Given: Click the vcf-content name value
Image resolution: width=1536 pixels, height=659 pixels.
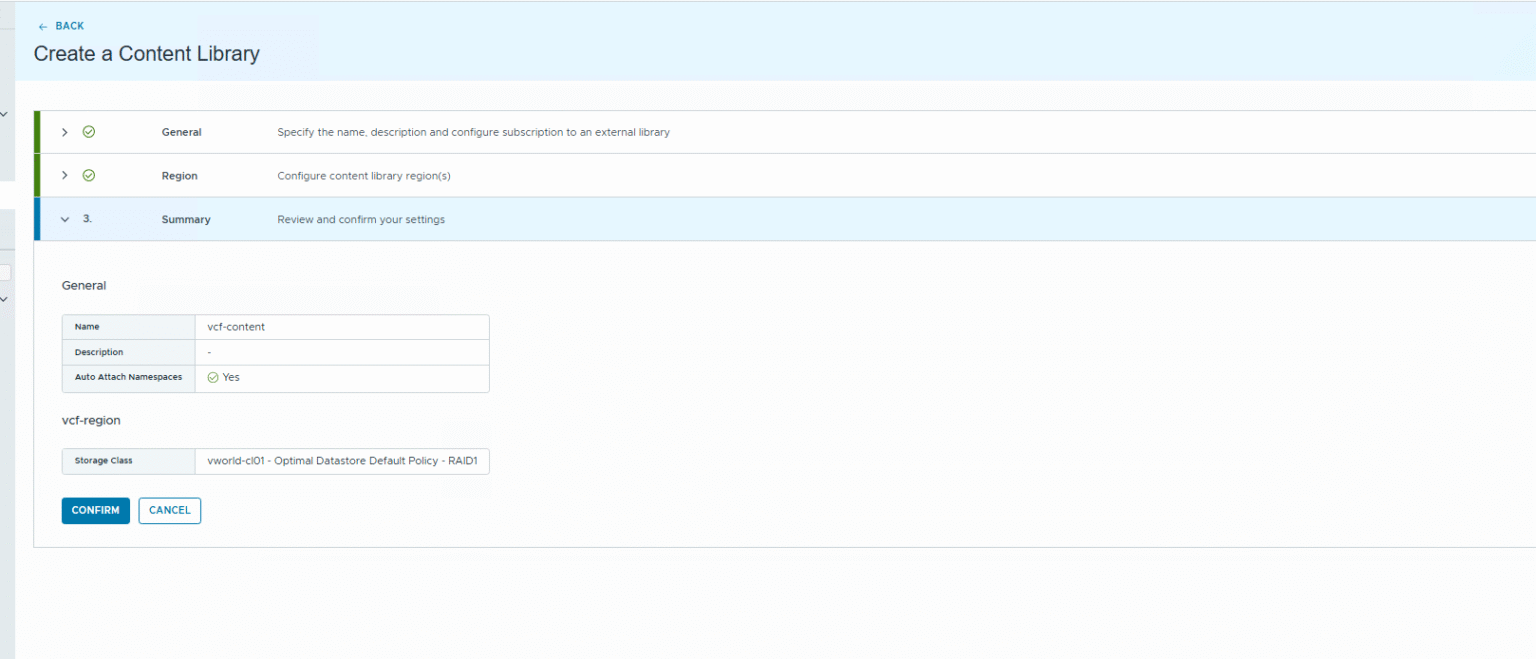Looking at the screenshot, I should [235, 327].
